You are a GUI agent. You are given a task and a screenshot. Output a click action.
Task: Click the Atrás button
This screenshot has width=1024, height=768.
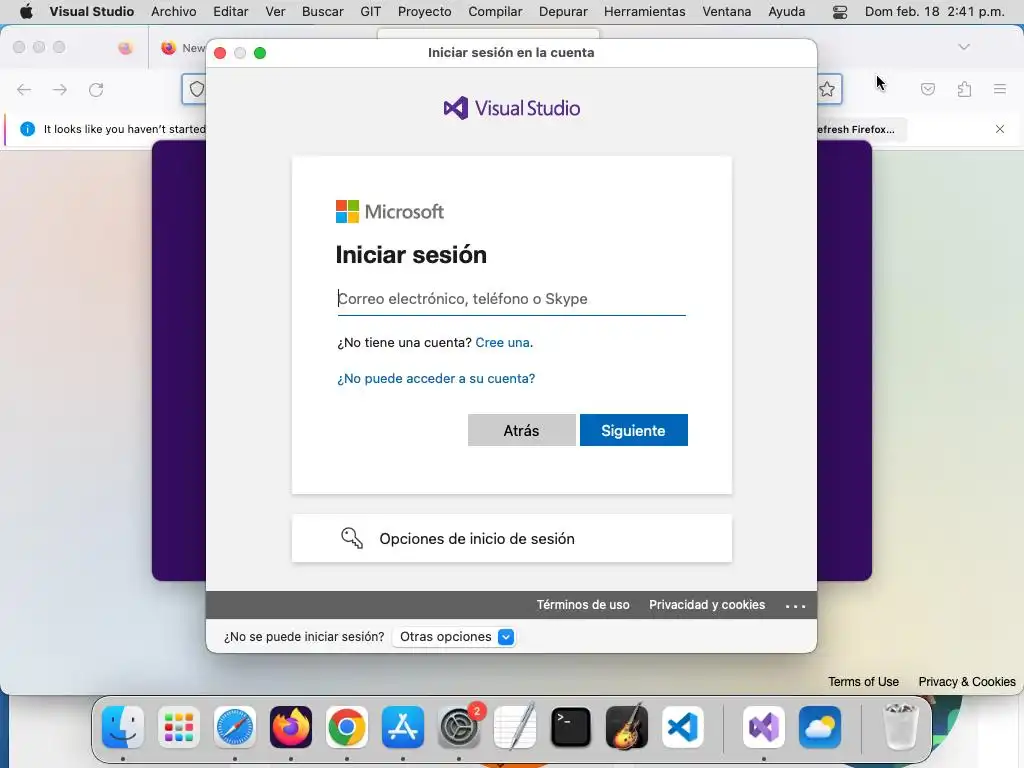coord(522,430)
